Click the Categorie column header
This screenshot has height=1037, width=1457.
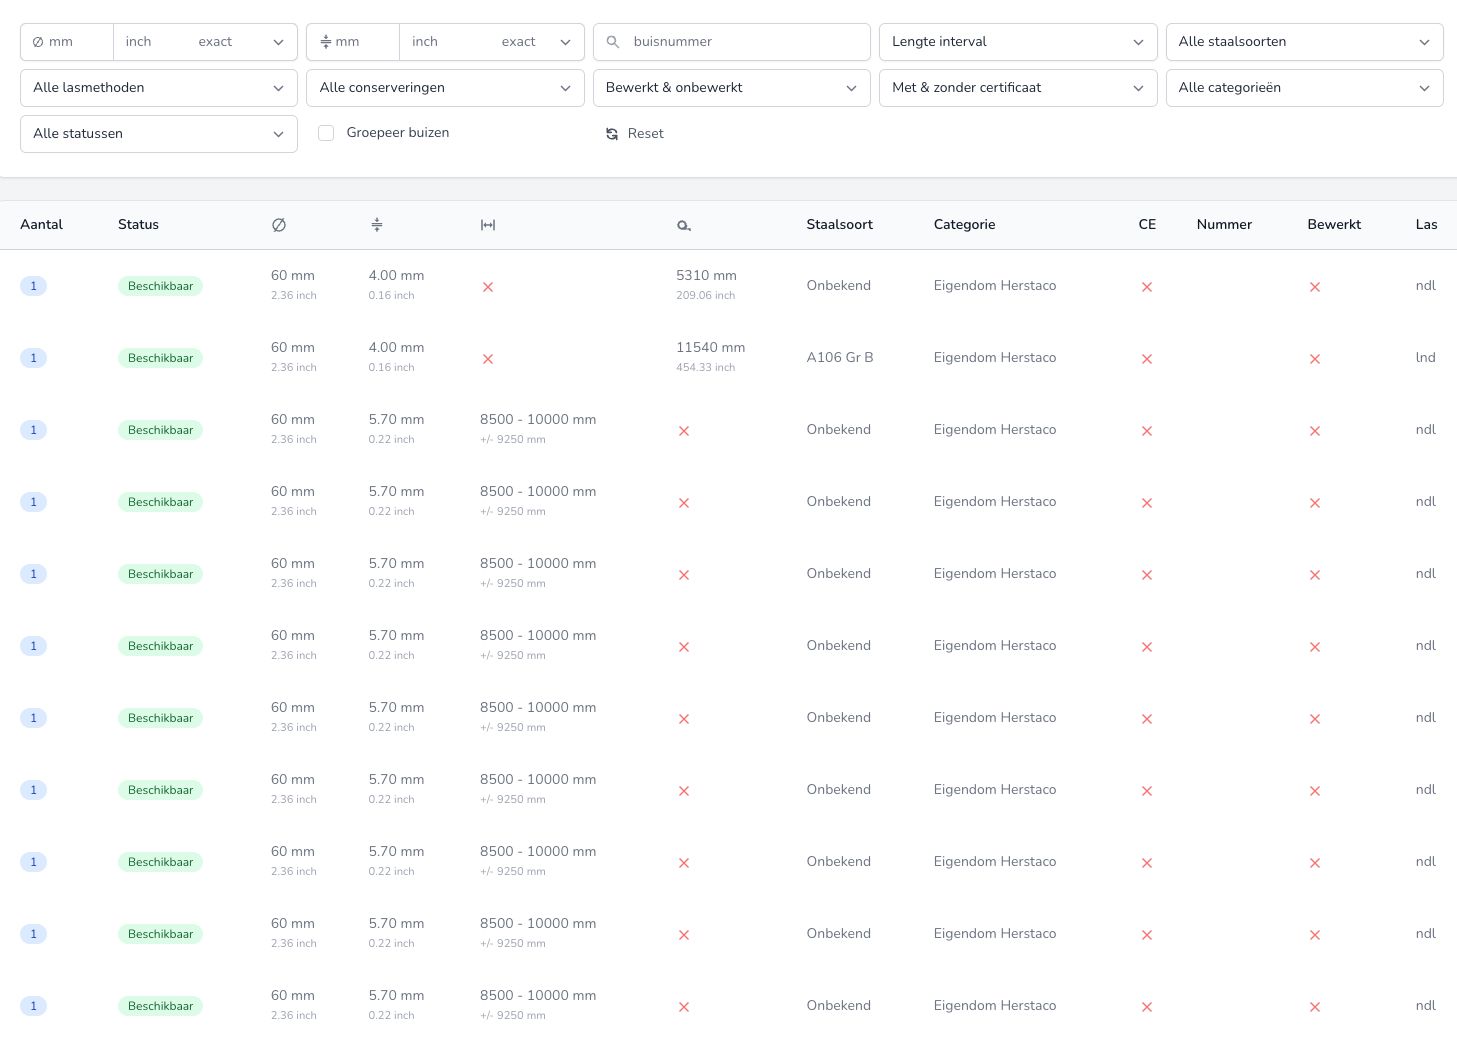[964, 225]
